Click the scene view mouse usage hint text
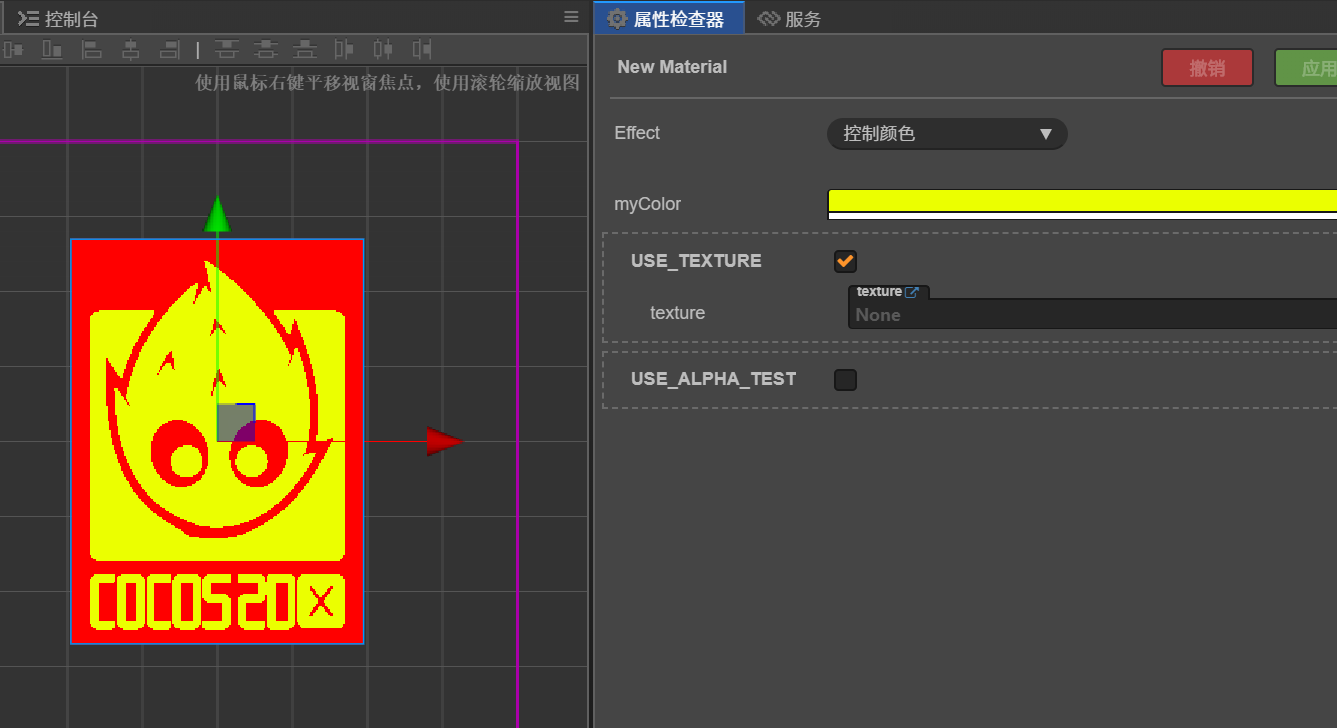 pyautogui.click(x=388, y=83)
